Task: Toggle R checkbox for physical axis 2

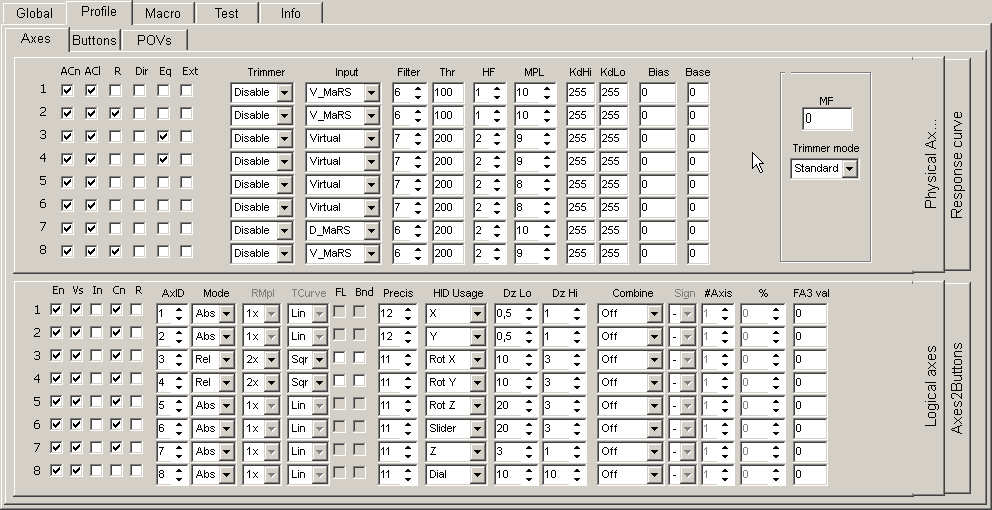Action: 115,113
